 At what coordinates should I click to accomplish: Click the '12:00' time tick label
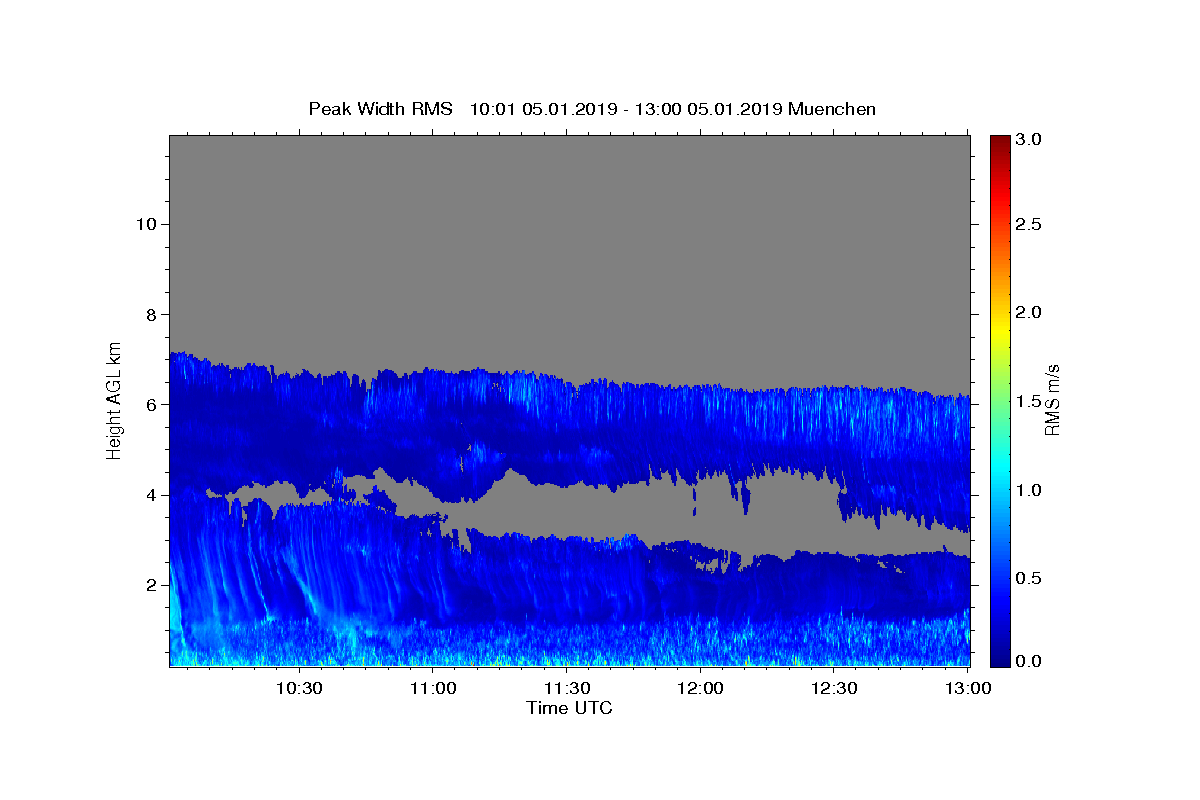pos(700,689)
